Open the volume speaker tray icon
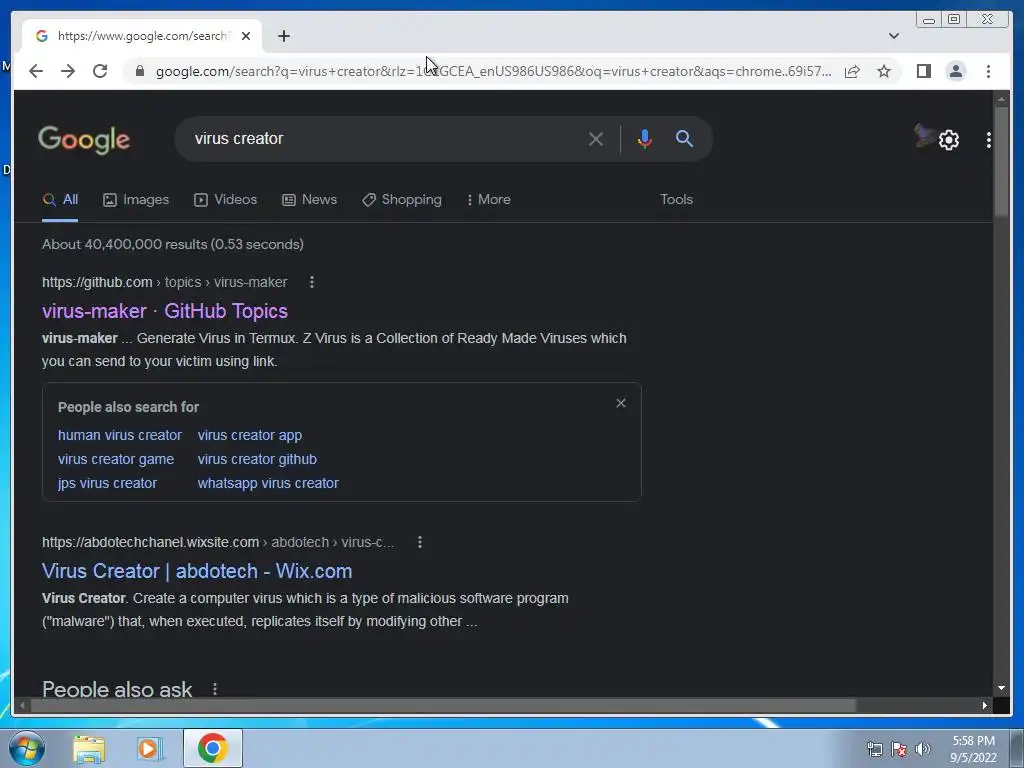The height and width of the screenshot is (768, 1024). point(922,749)
